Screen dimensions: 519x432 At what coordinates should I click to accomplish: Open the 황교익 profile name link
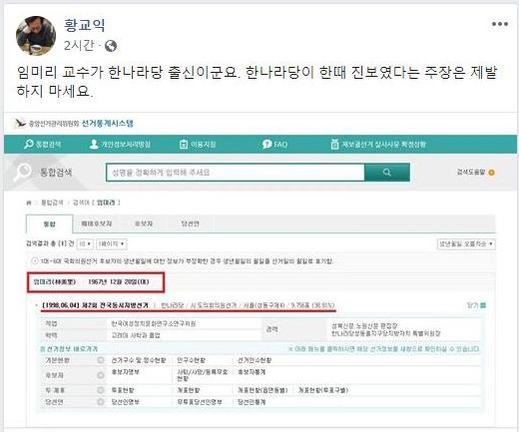85,25
